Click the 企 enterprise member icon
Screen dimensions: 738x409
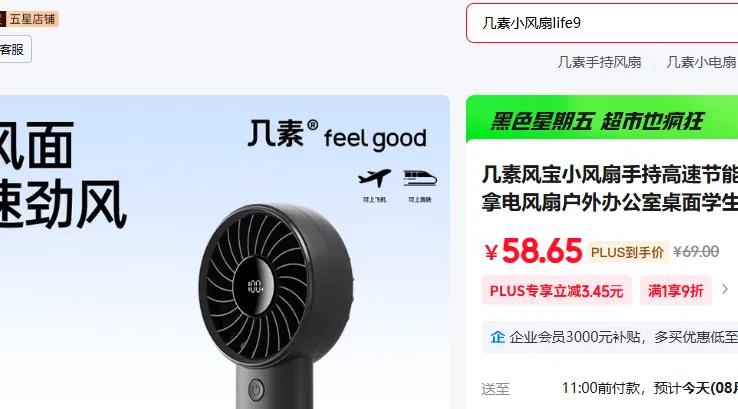point(497,337)
